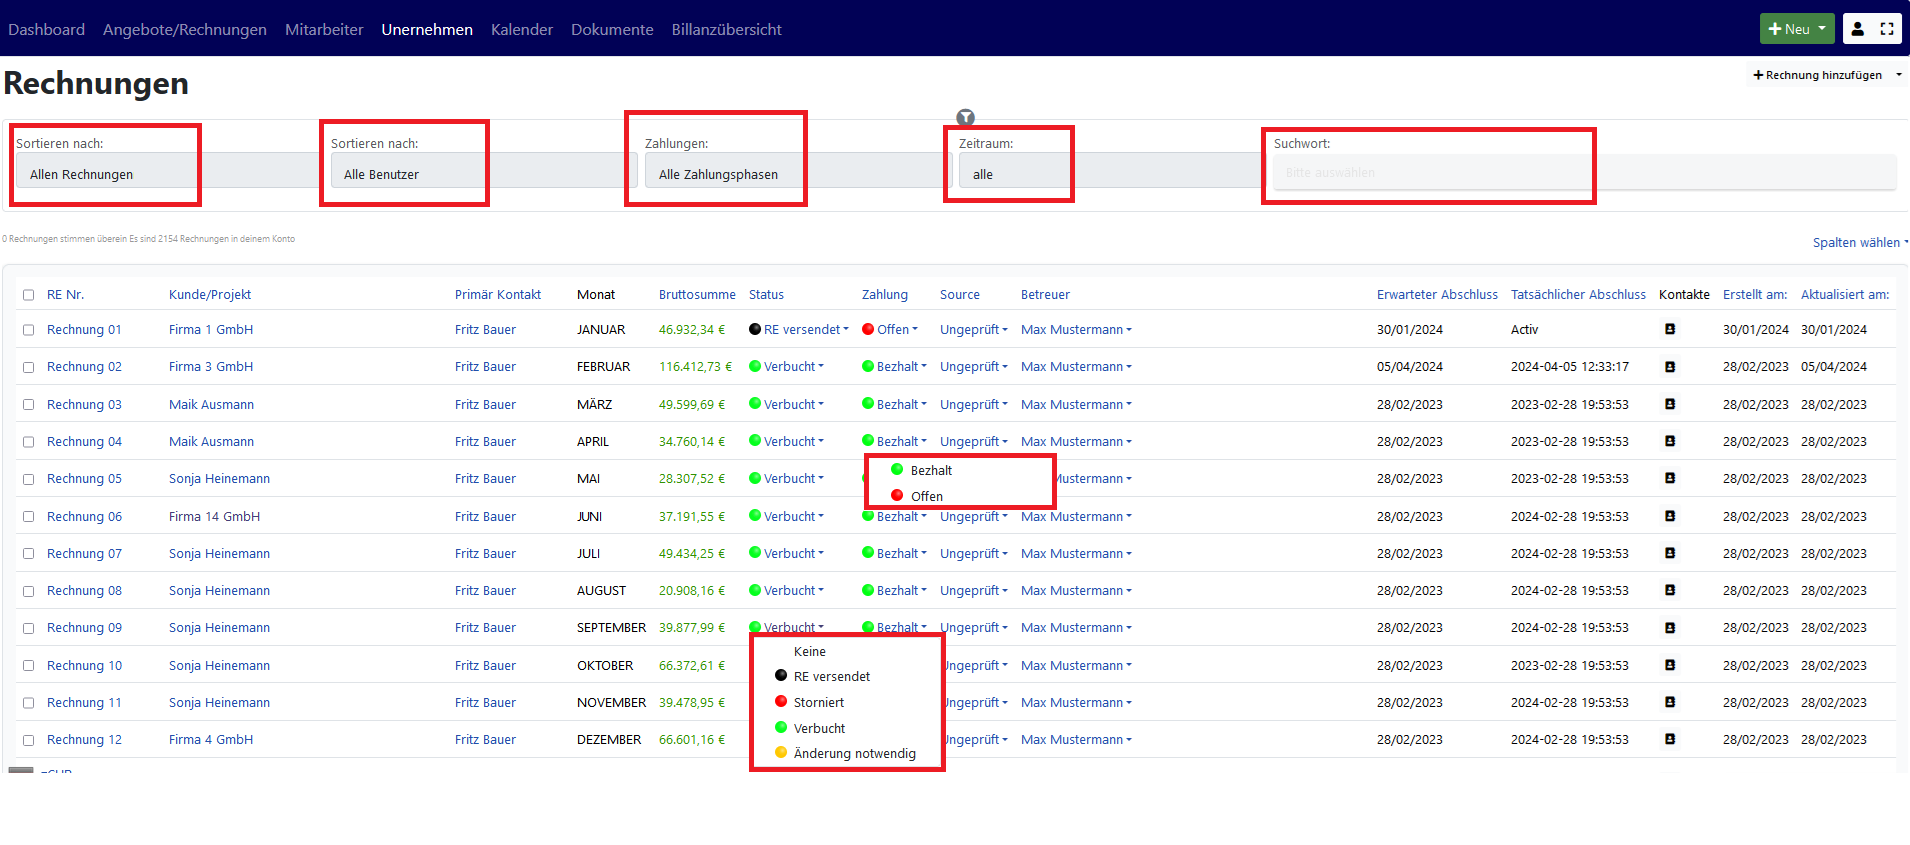Click the filter funnel icon above Zeitraum
The image size is (1910, 845).
click(965, 117)
